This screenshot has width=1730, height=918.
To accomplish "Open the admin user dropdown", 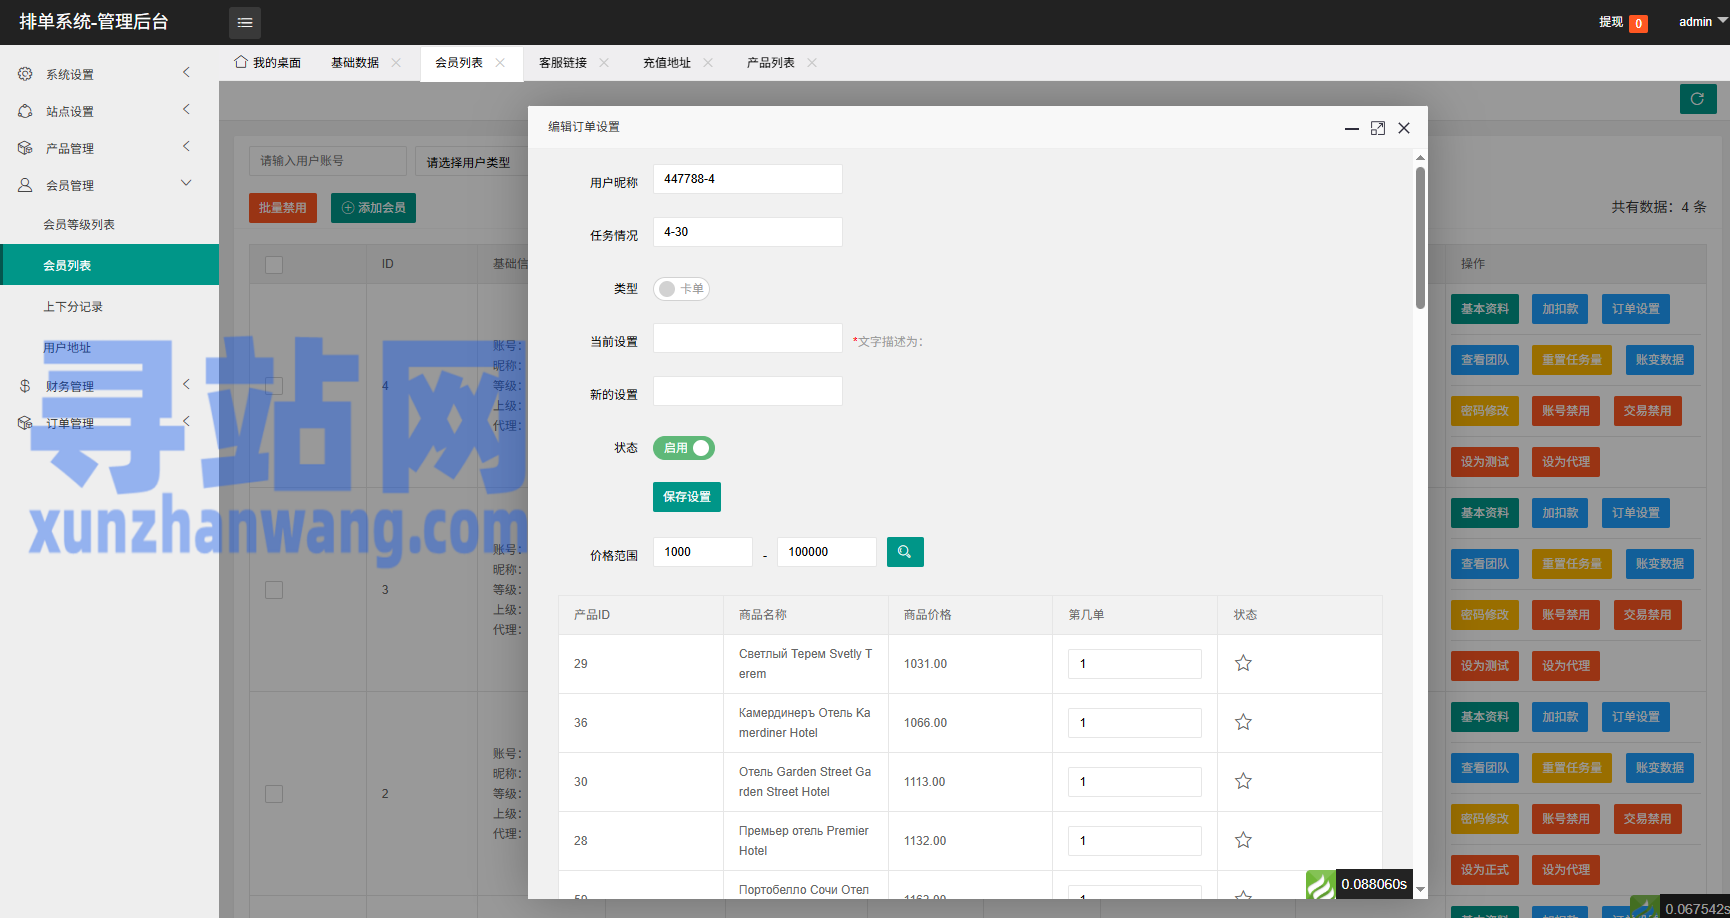I will [1701, 22].
